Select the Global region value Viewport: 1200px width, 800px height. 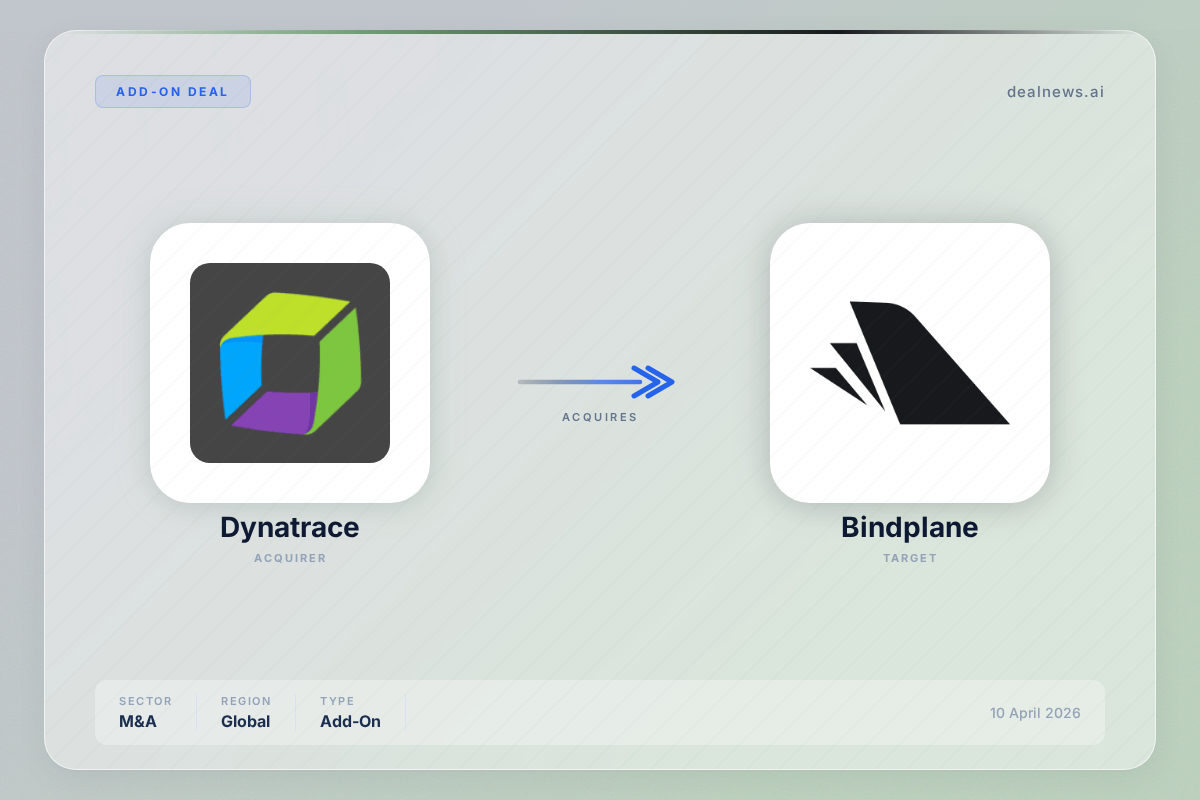(x=245, y=721)
